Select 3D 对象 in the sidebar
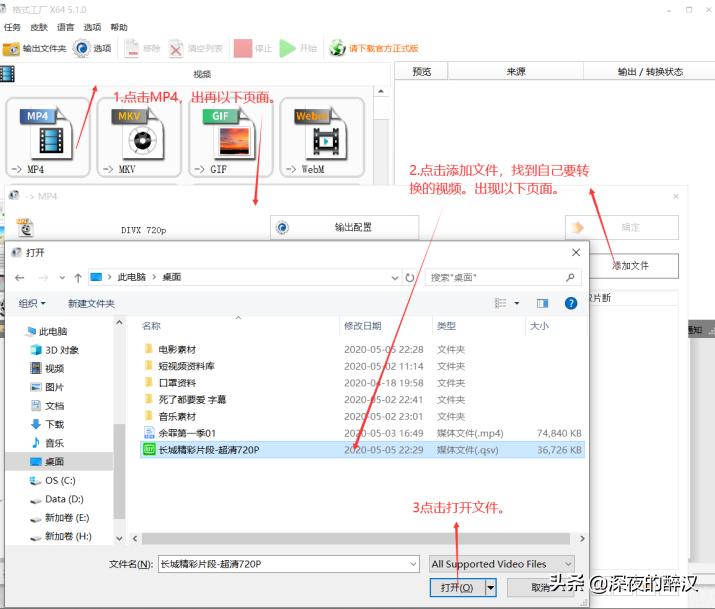 point(55,350)
